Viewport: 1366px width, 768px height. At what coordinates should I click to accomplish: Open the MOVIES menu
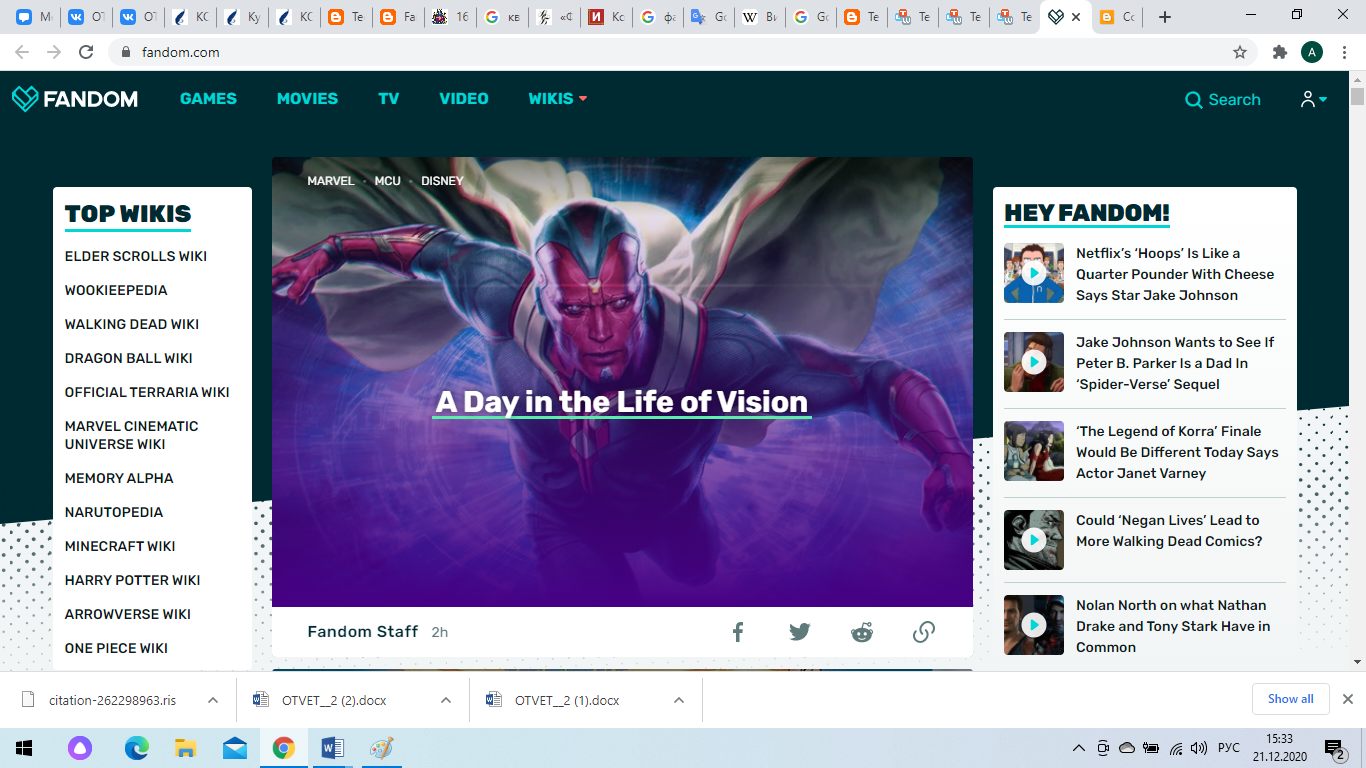point(307,99)
